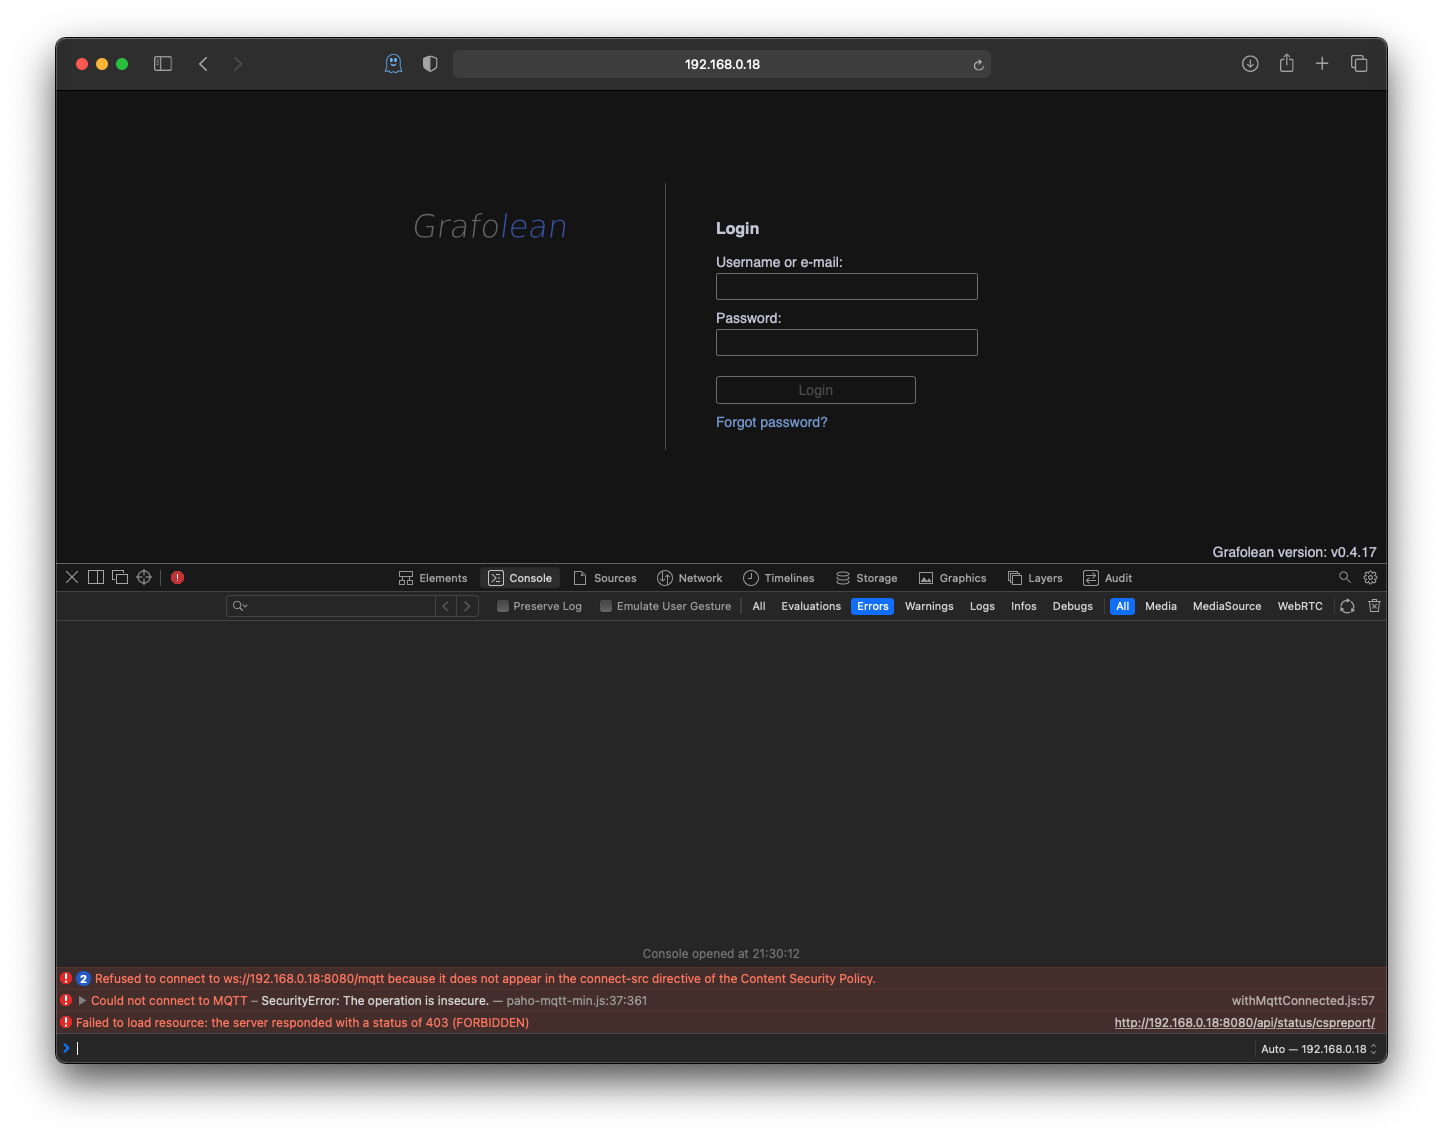Open Web Inspector settings via gear icon

(1370, 577)
